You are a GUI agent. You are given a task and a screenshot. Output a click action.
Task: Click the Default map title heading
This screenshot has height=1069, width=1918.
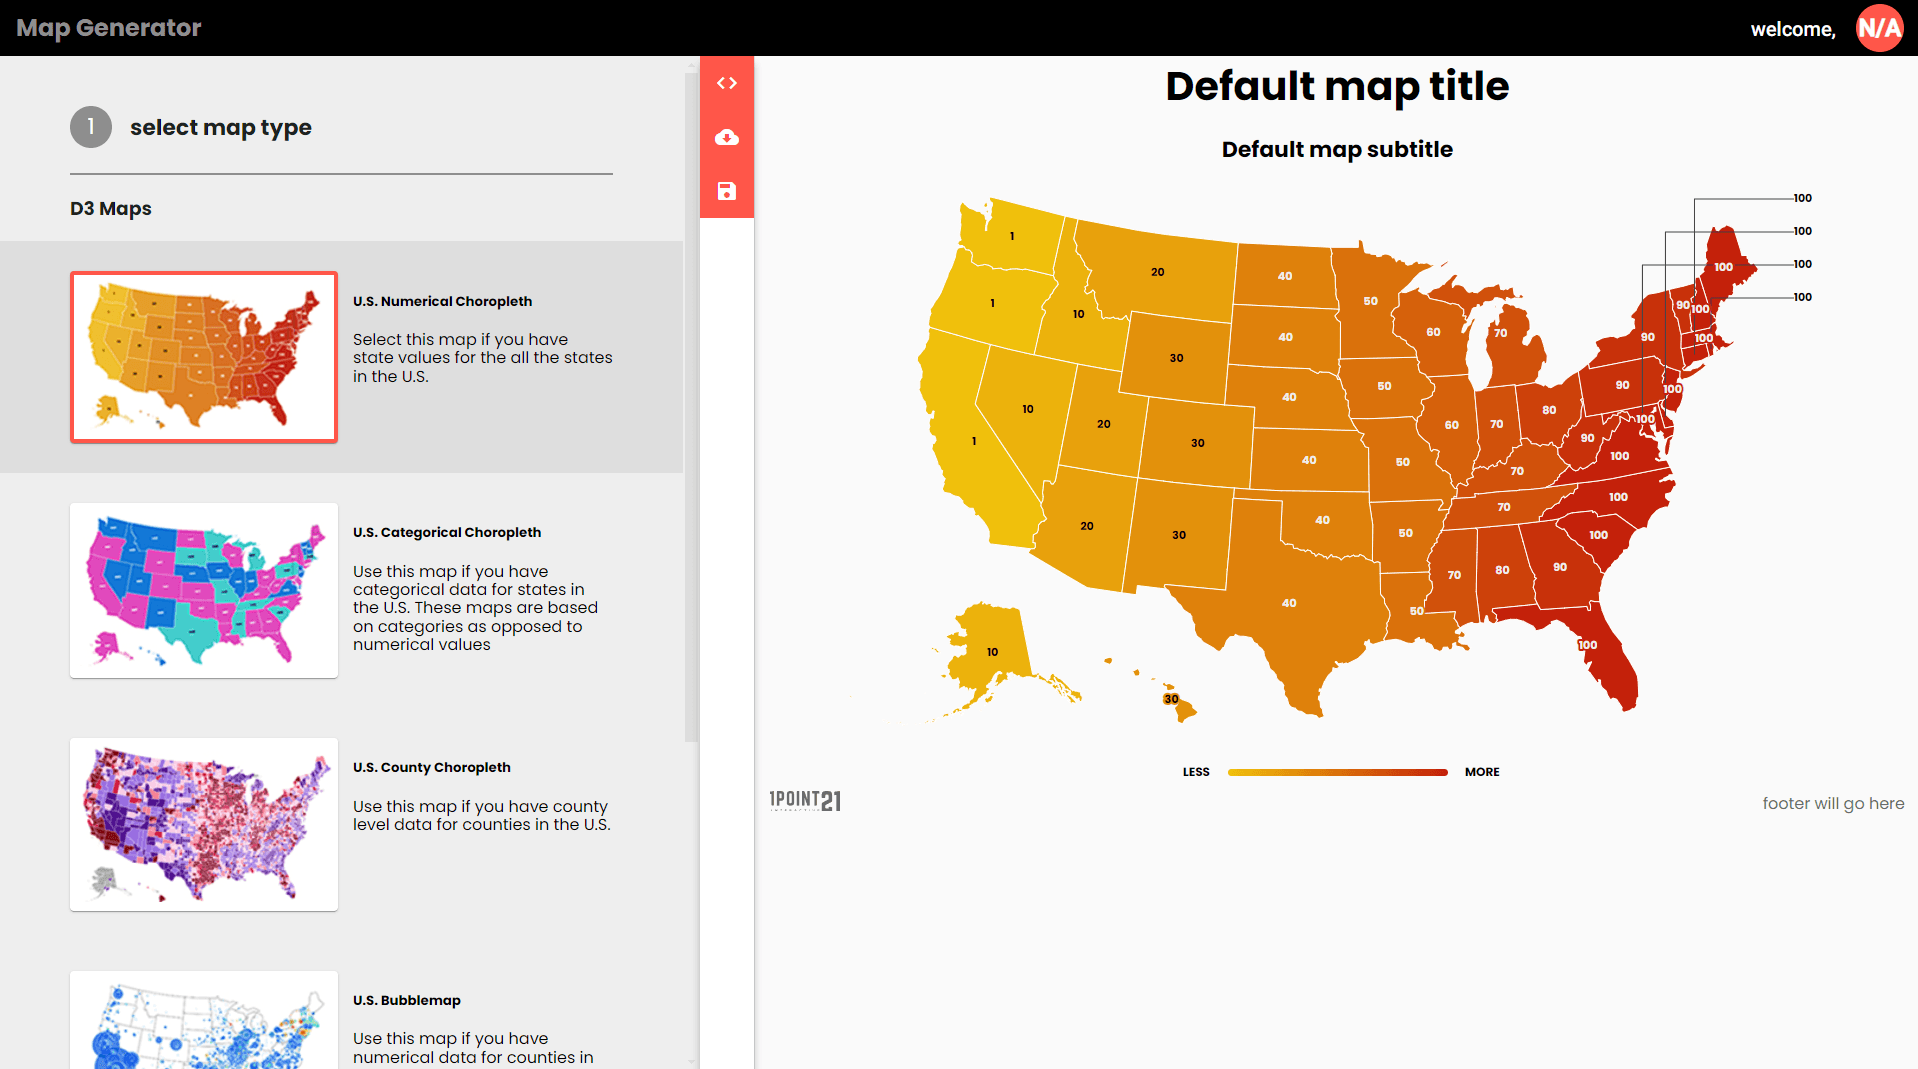coord(1337,86)
